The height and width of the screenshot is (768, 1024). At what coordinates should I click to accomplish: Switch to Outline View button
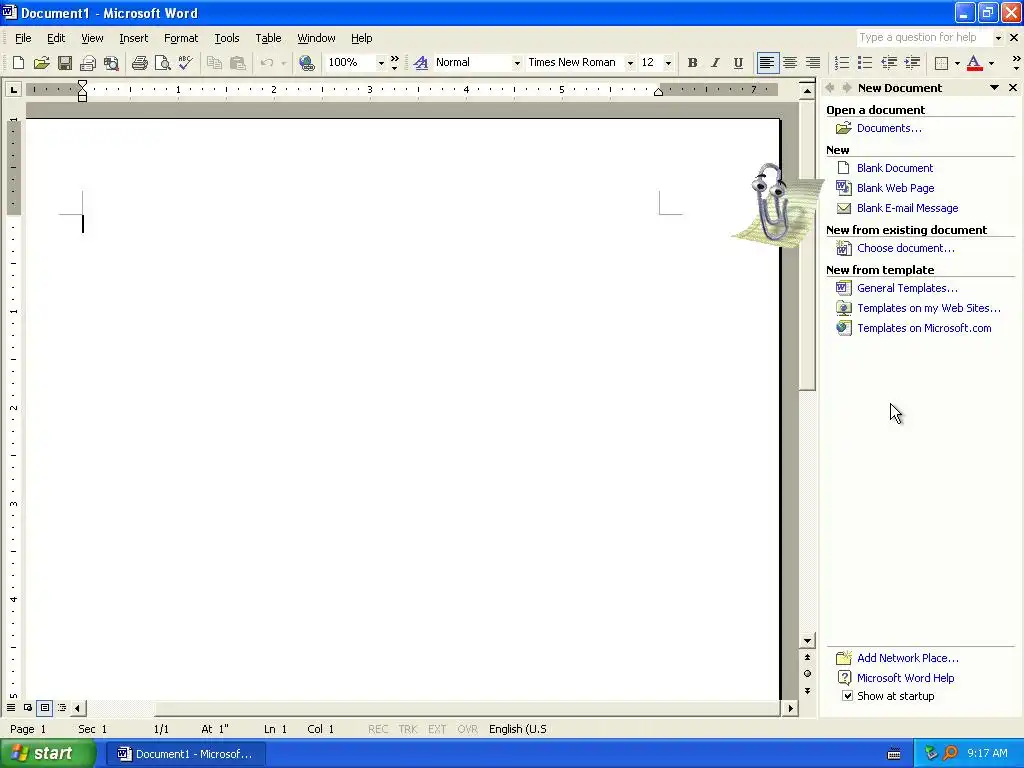(62, 707)
